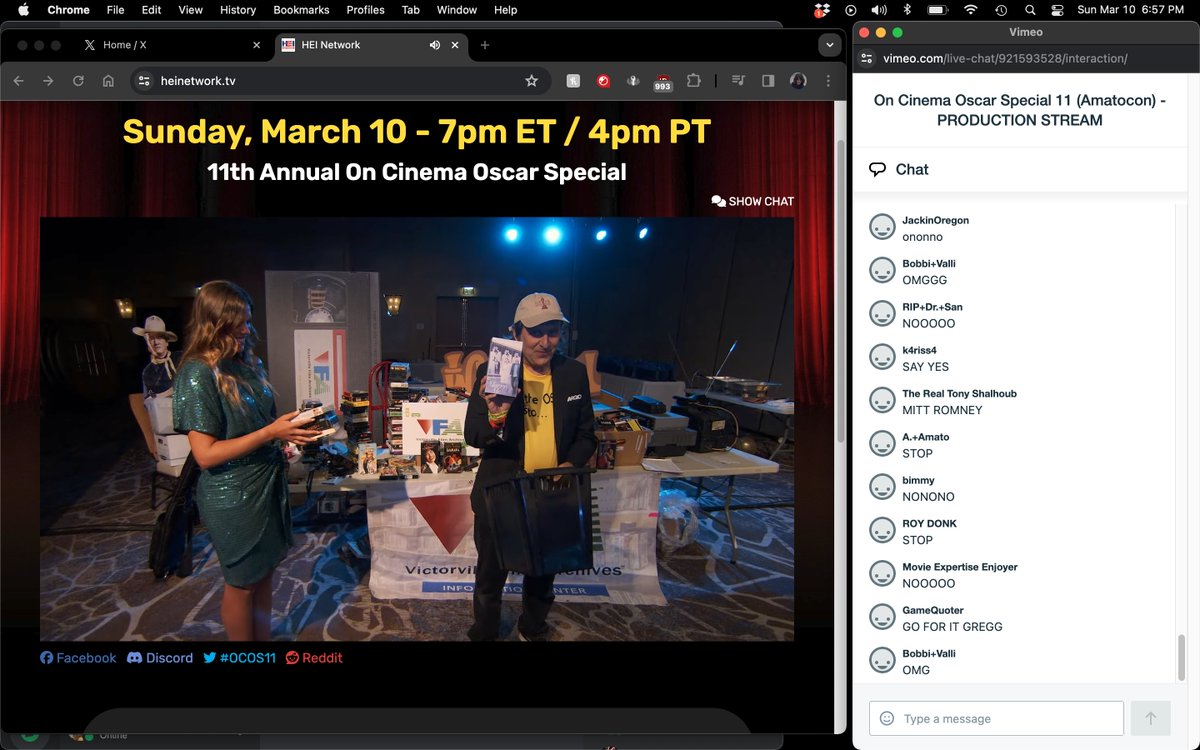Viewport: 1200px width, 750px height.
Task: Click the extension with 993 badge
Action: (662, 82)
